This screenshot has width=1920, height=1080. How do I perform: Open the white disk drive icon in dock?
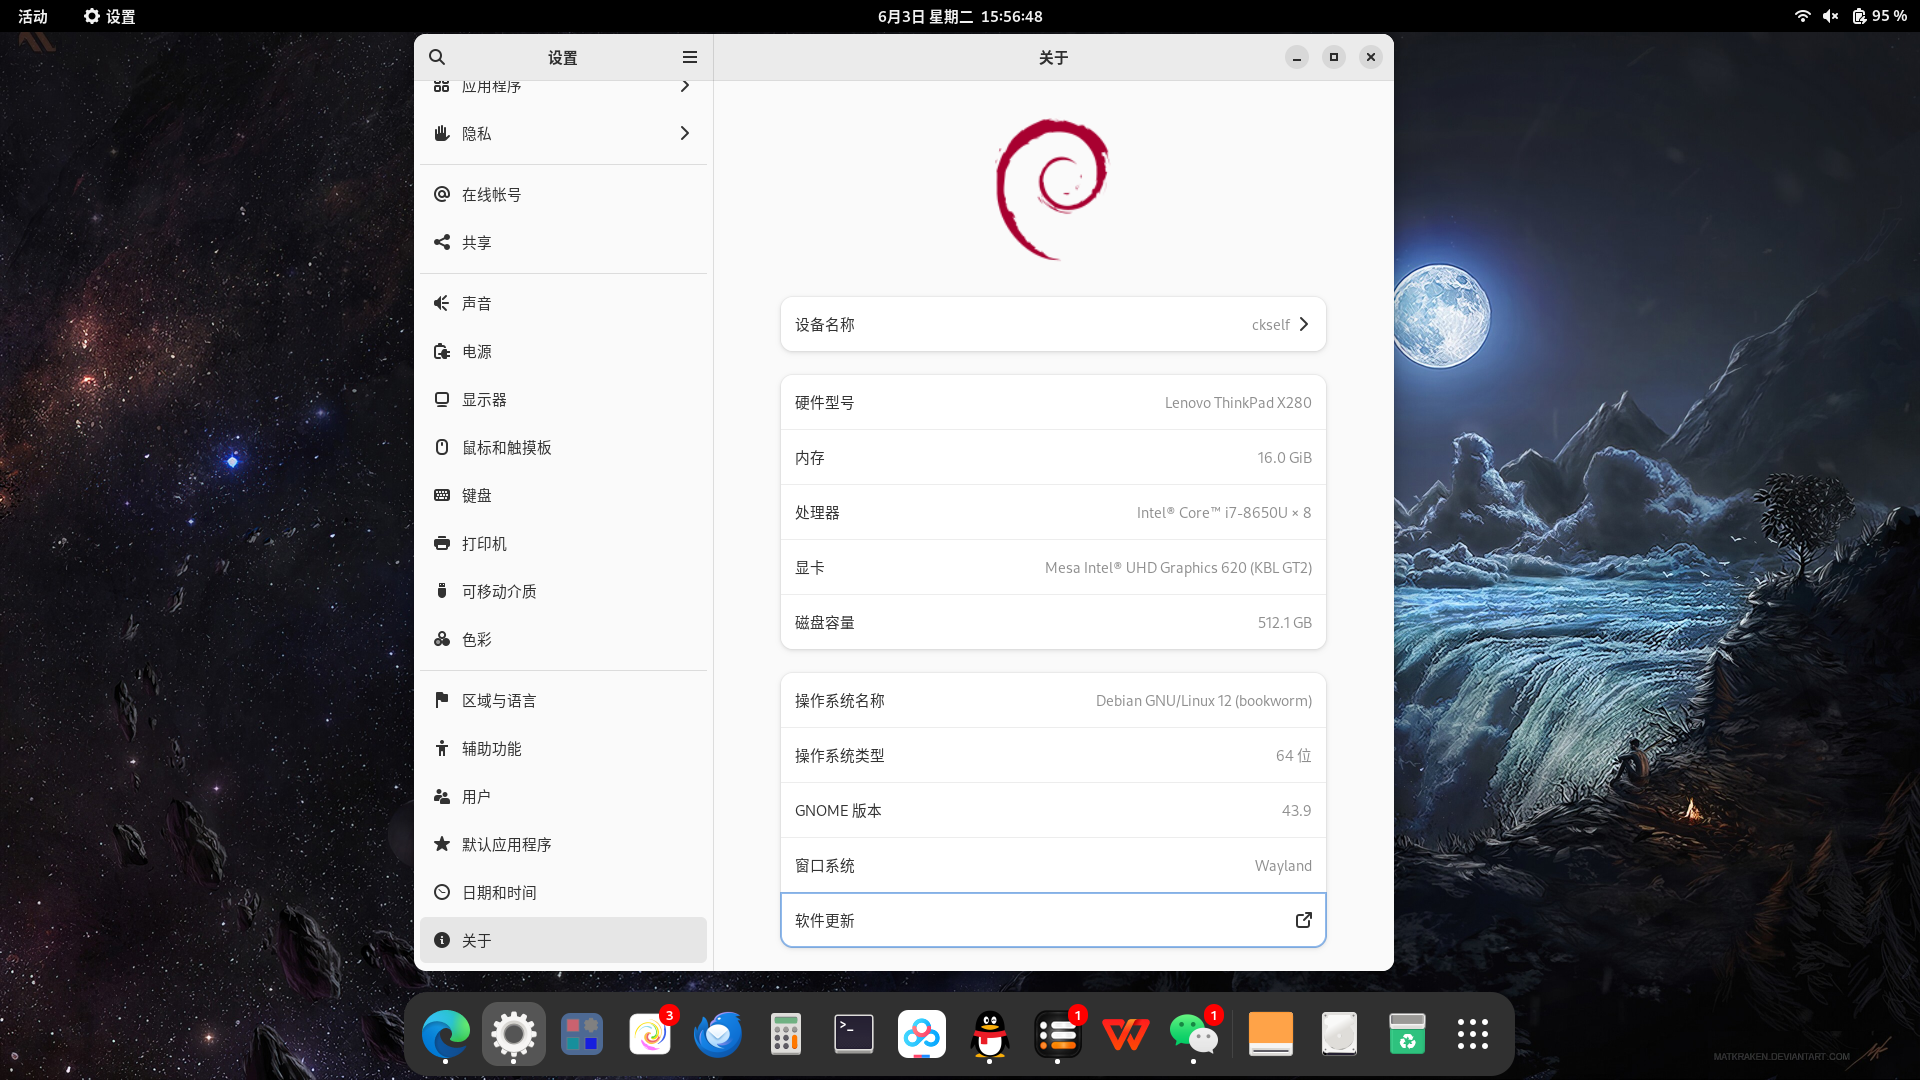coord(1339,1034)
